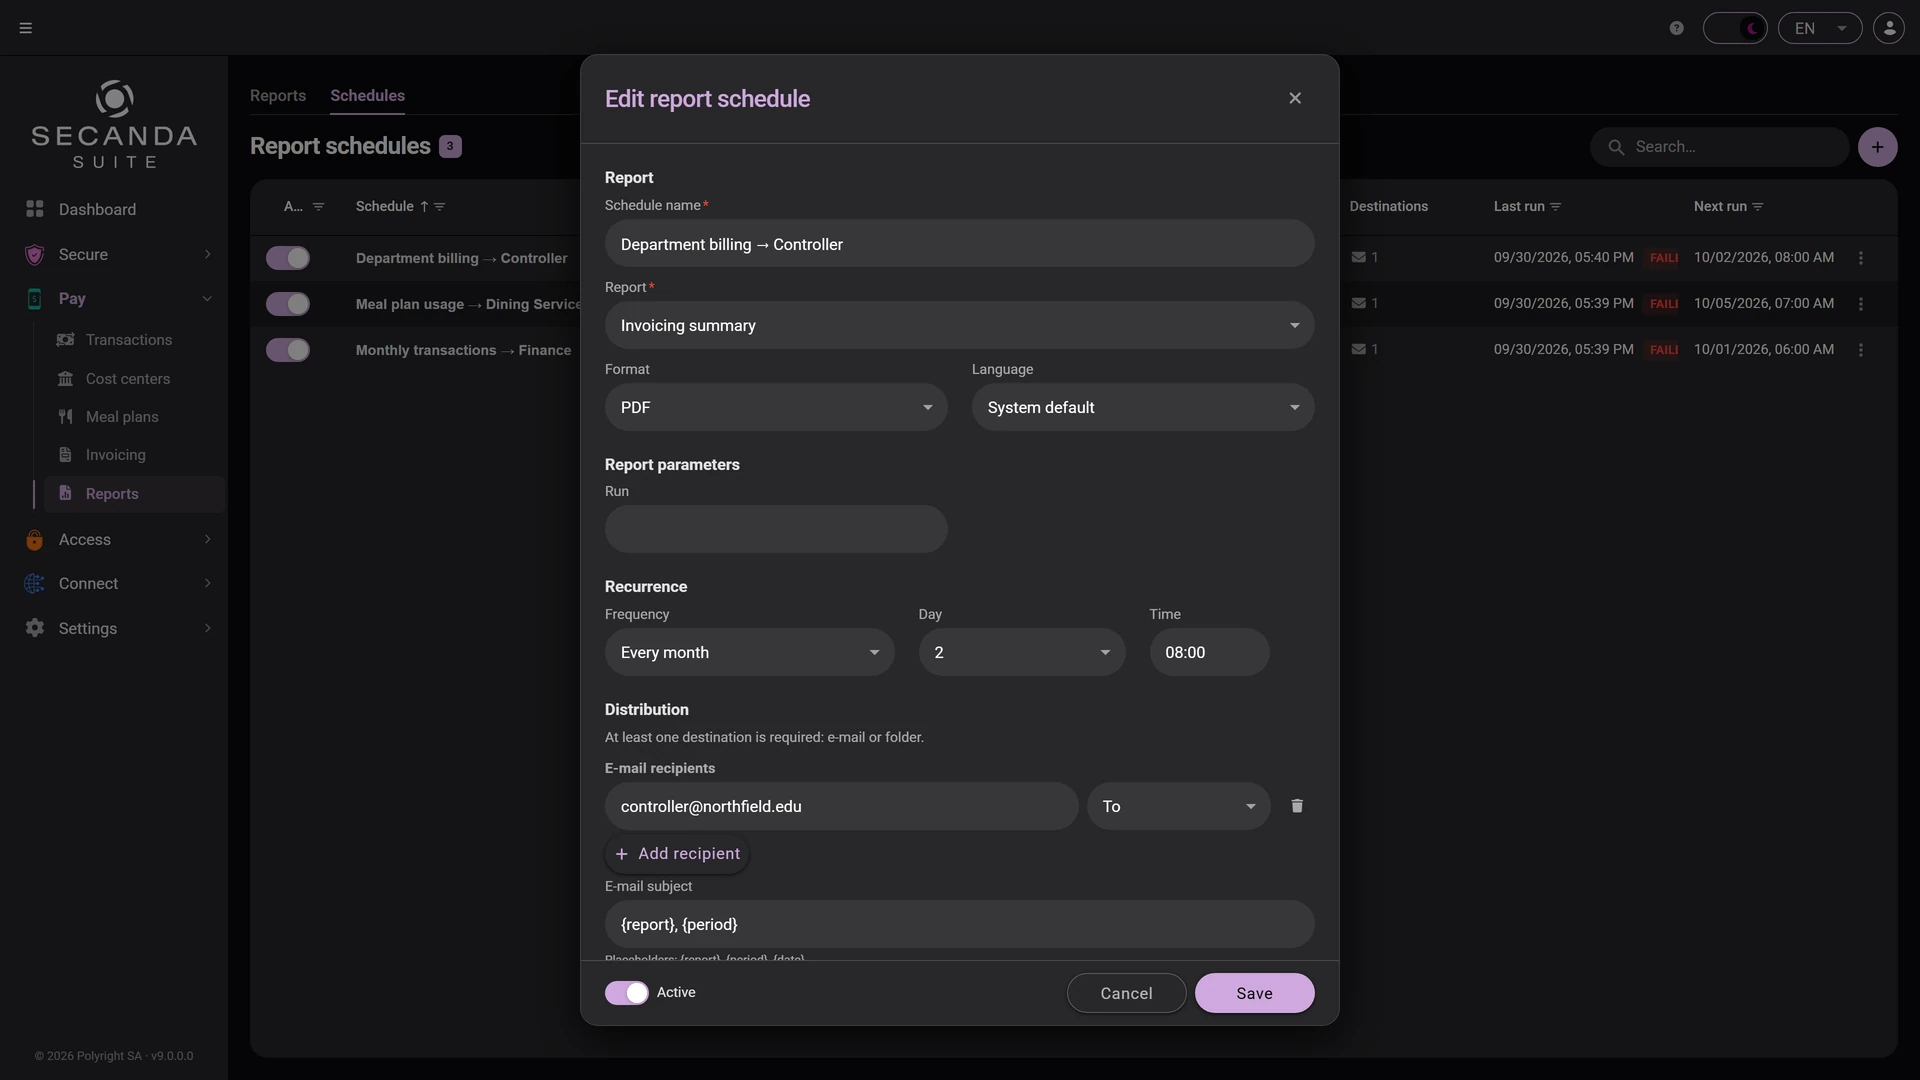Open row options for Department billing schedule
The height and width of the screenshot is (1080, 1920).
pyautogui.click(x=1861, y=258)
